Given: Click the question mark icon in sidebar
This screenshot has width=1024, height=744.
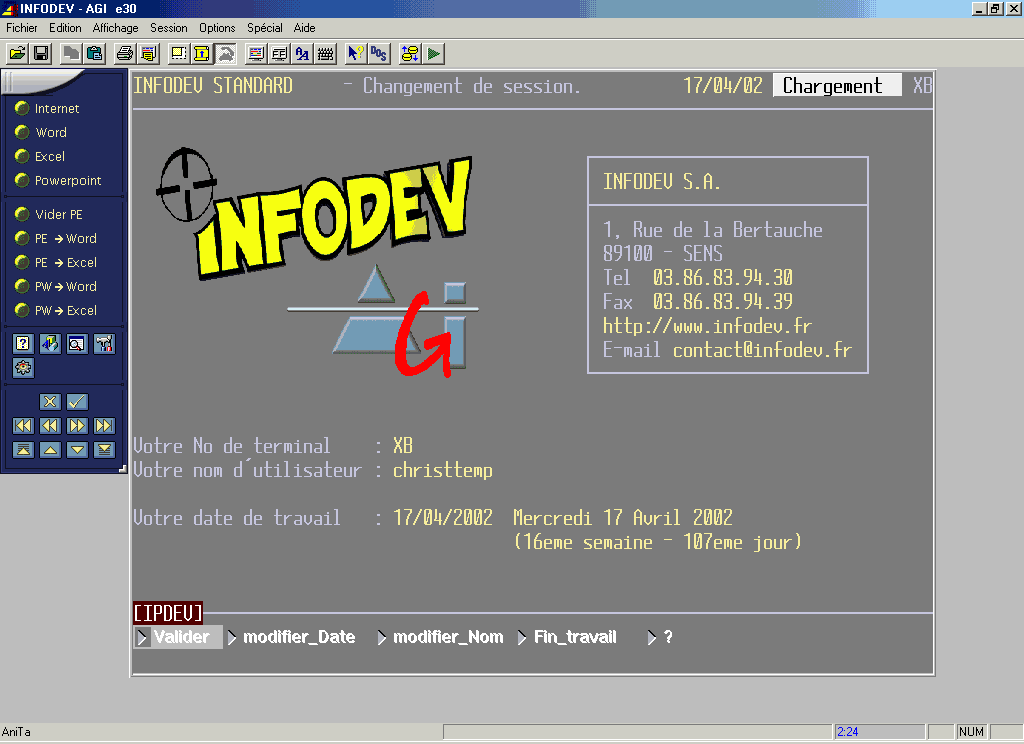Looking at the screenshot, I should click(23, 344).
